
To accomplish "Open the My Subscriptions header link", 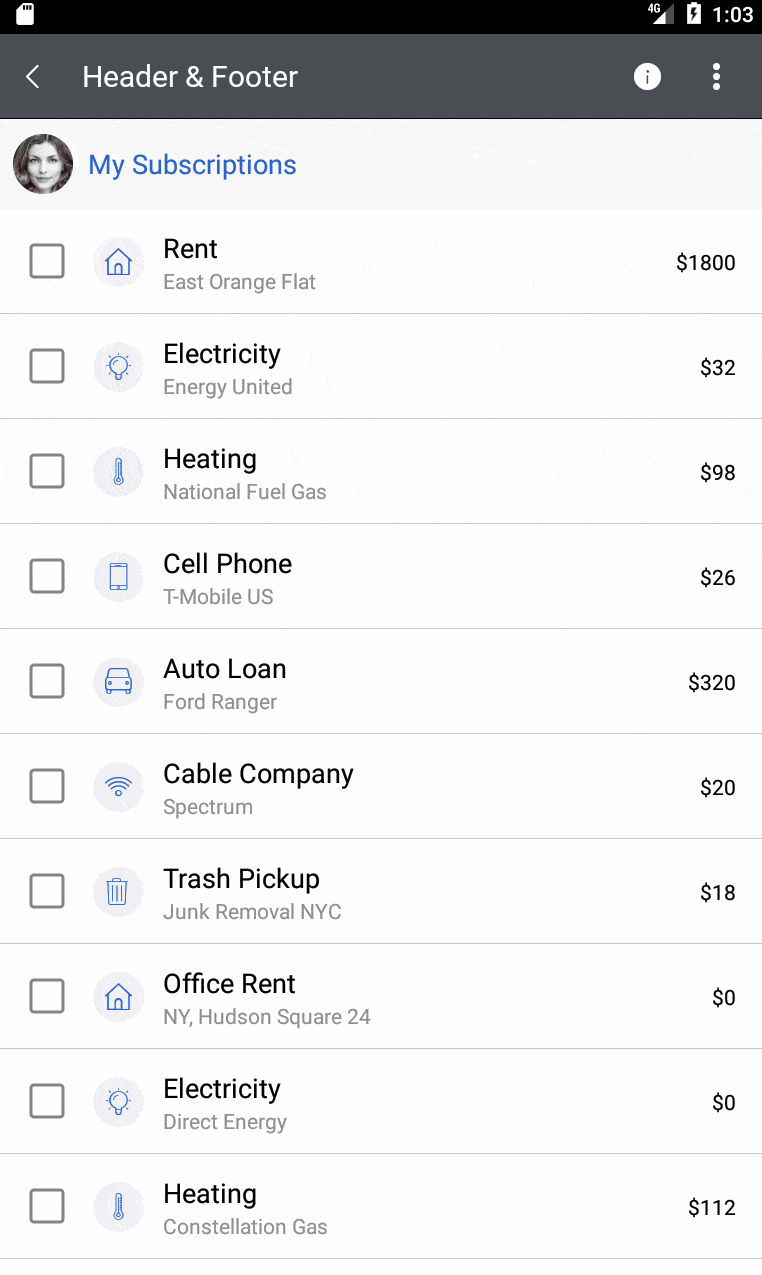I will coord(193,165).
